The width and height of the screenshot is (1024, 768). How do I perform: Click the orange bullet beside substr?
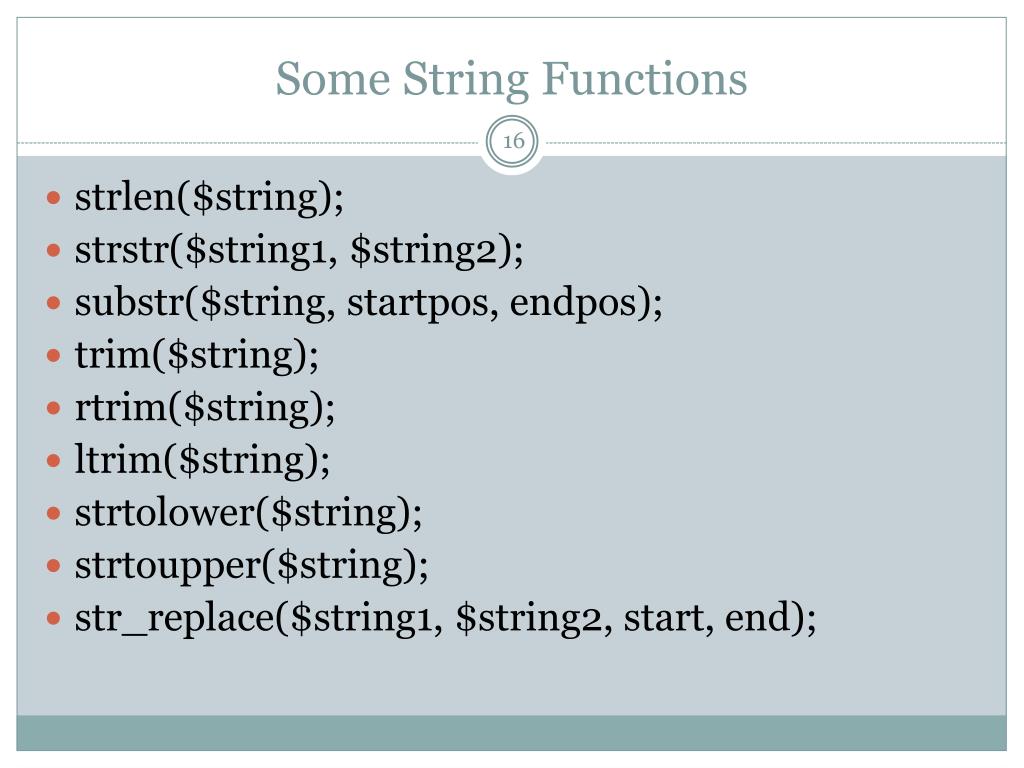pyautogui.click(x=54, y=303)
